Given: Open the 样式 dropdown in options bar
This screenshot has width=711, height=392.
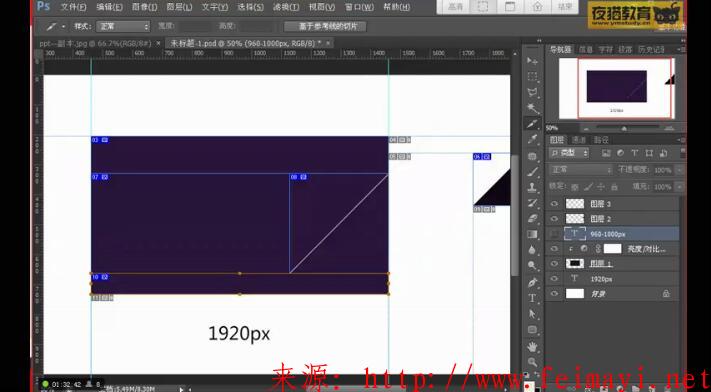Looking at the screenshot, I should (123, 26).
